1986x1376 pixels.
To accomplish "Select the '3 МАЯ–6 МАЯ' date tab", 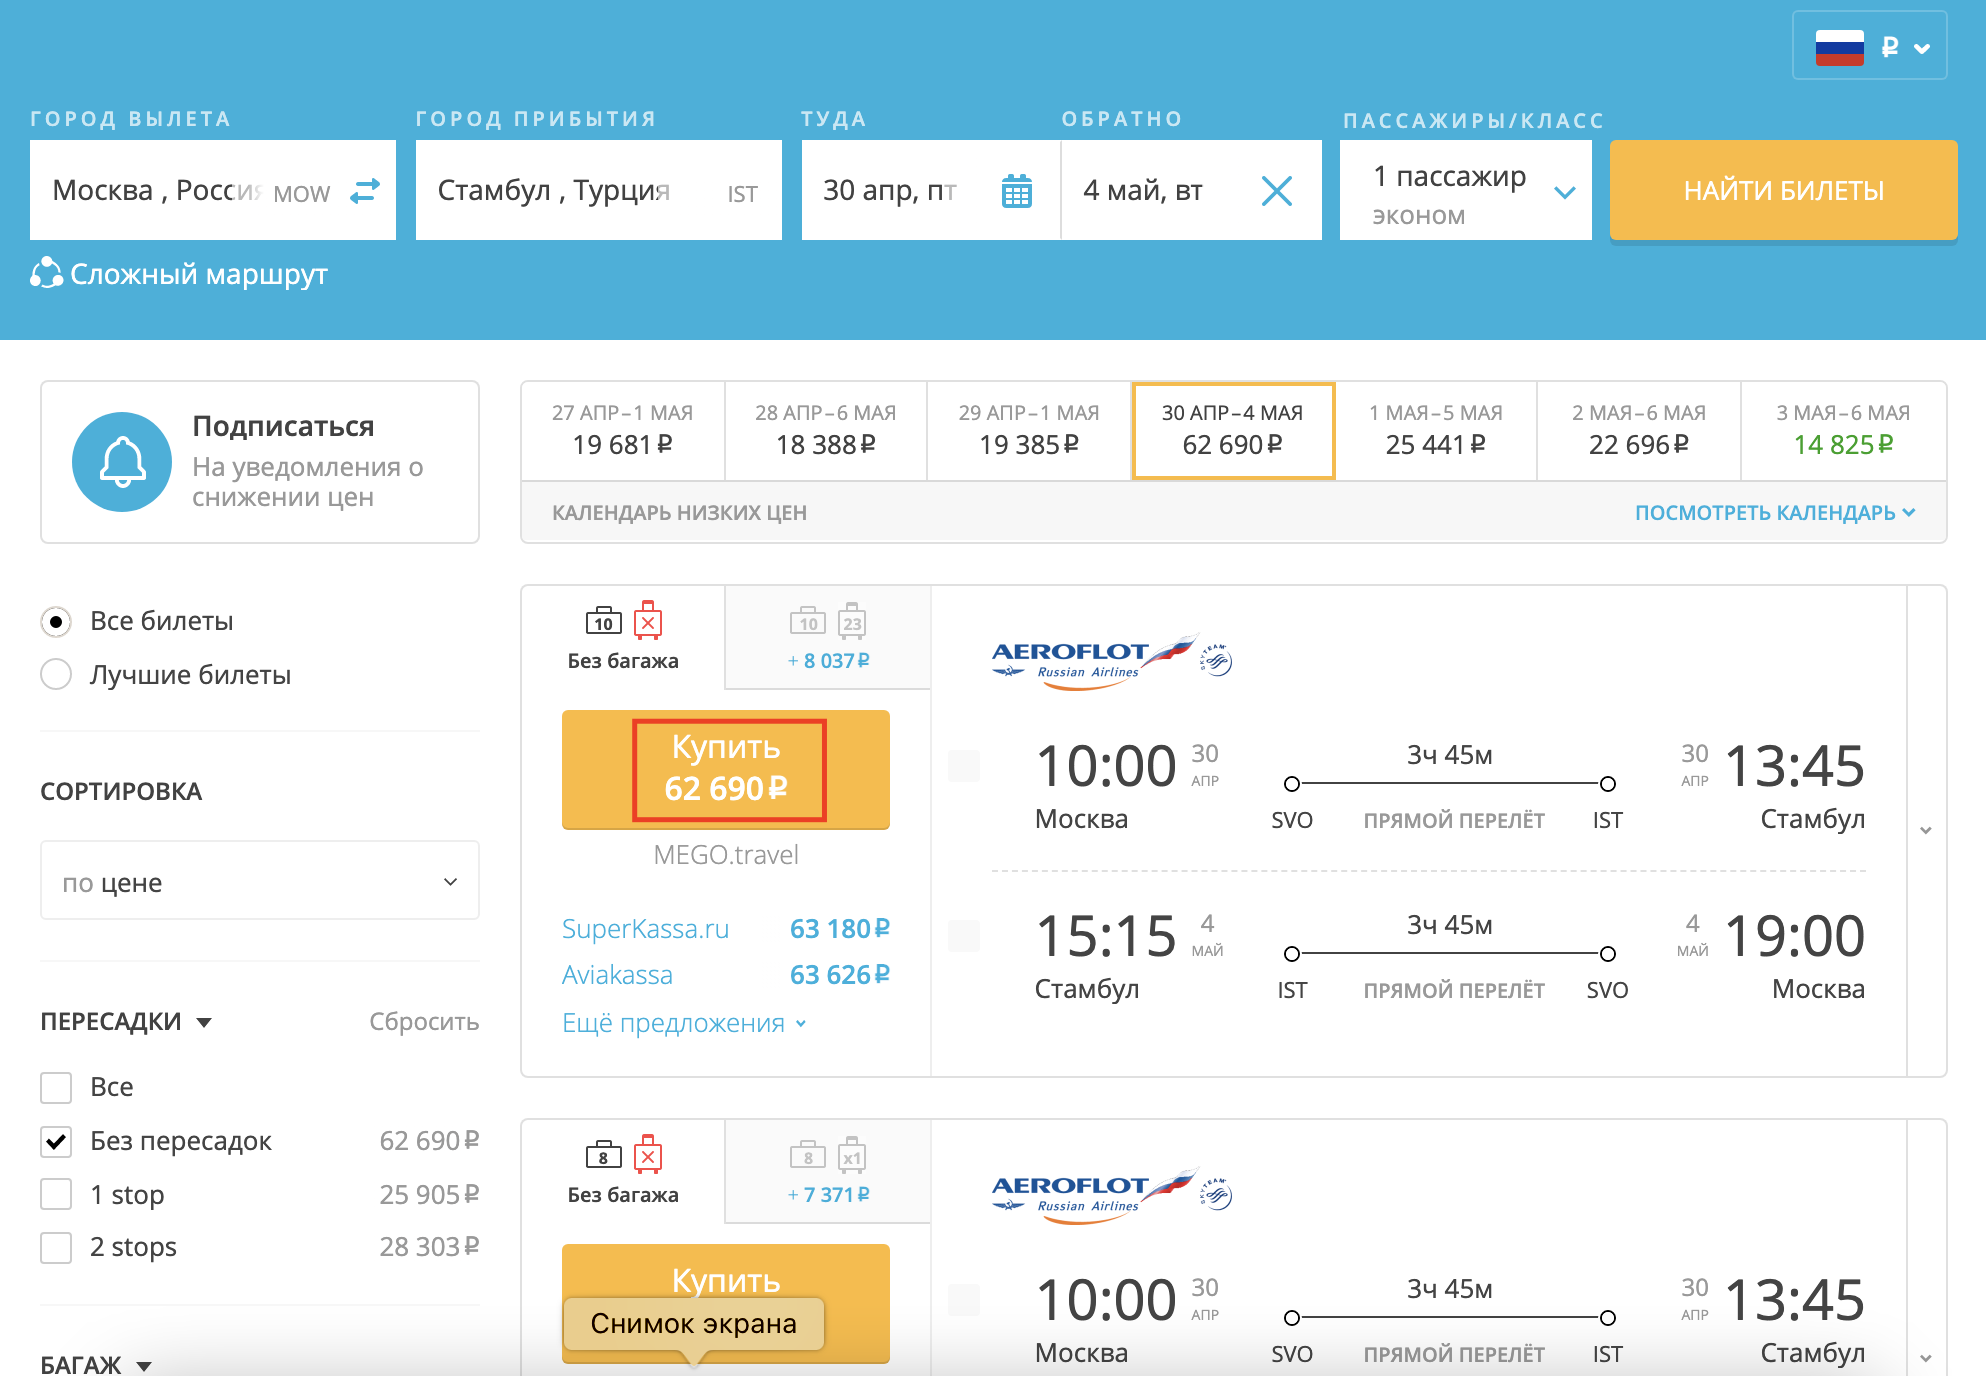I will (x=1843, y=431).
